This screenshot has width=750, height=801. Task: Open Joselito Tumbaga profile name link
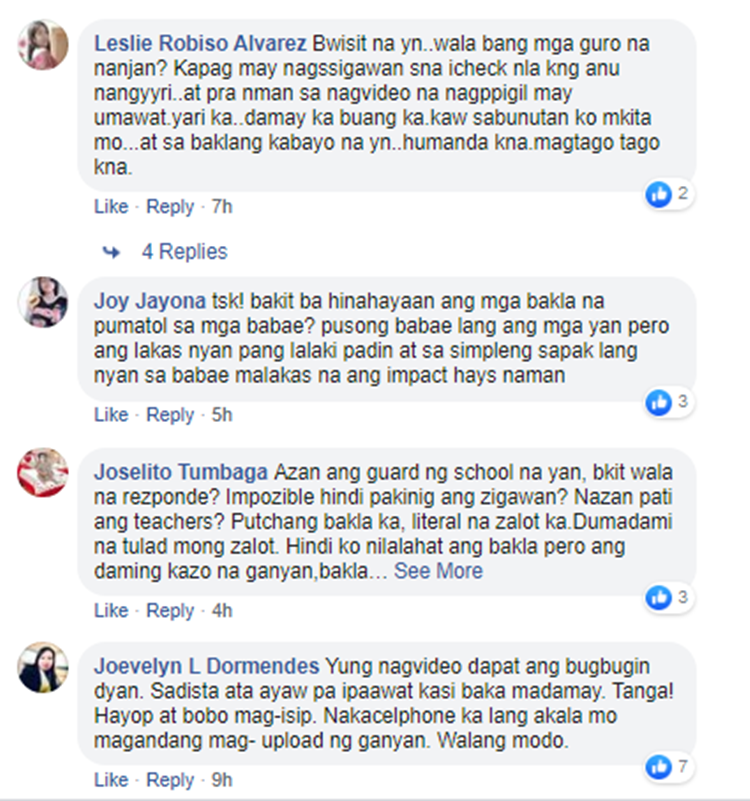coord(181,472)
